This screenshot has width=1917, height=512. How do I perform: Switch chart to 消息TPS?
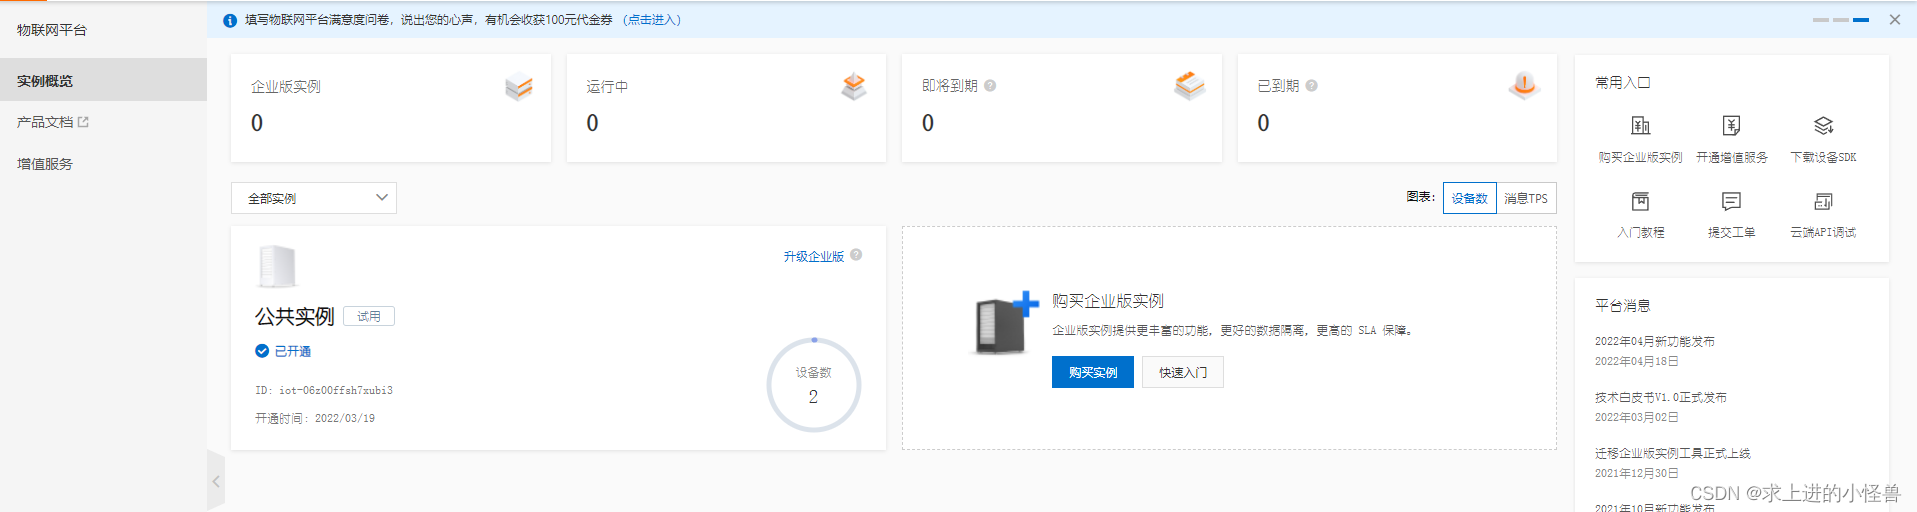pyautogui.click(x=1526, y=198)
